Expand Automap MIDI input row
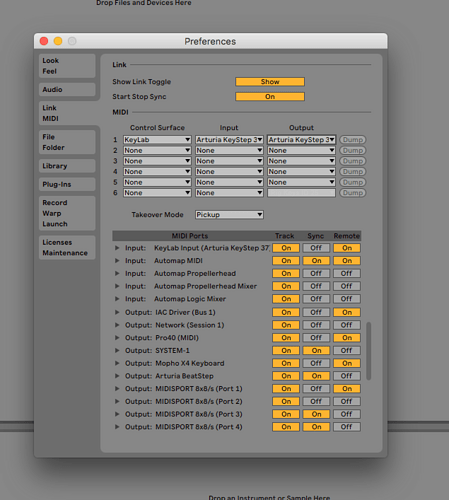This screenshot has width=449, height=500. coord(117,261)
